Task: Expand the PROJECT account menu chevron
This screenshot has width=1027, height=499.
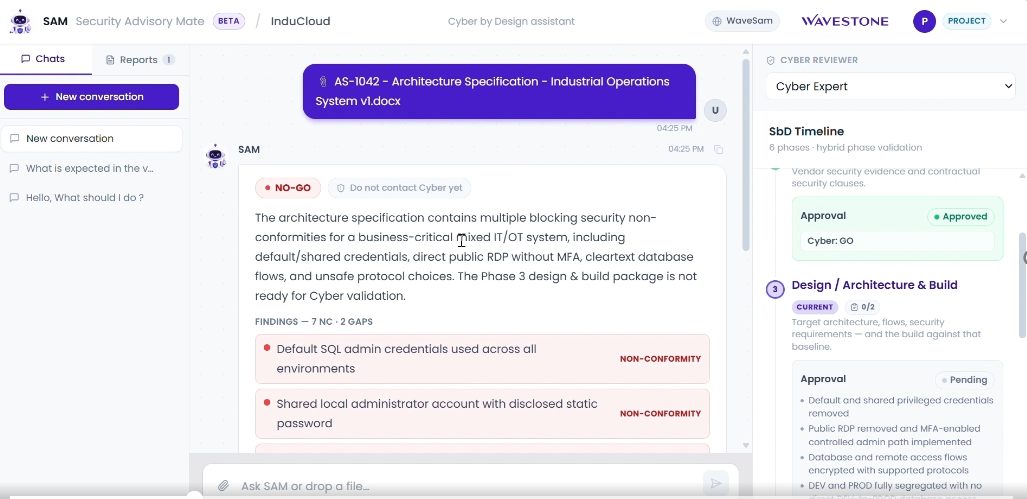Action: 1003,21
